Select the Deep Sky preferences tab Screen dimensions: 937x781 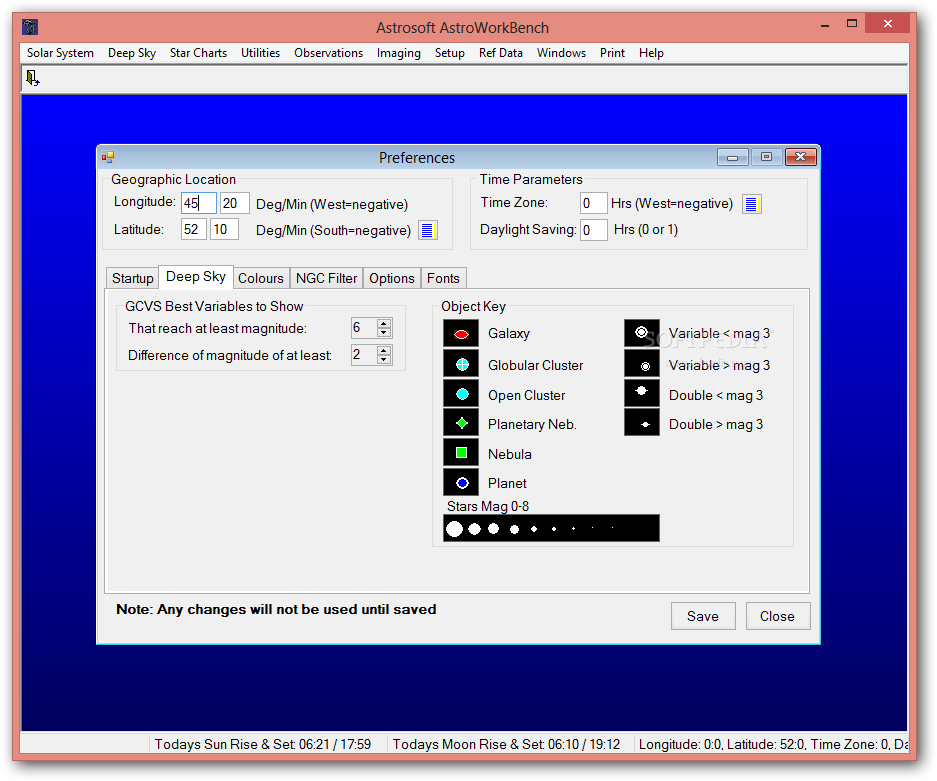[195, 277]
